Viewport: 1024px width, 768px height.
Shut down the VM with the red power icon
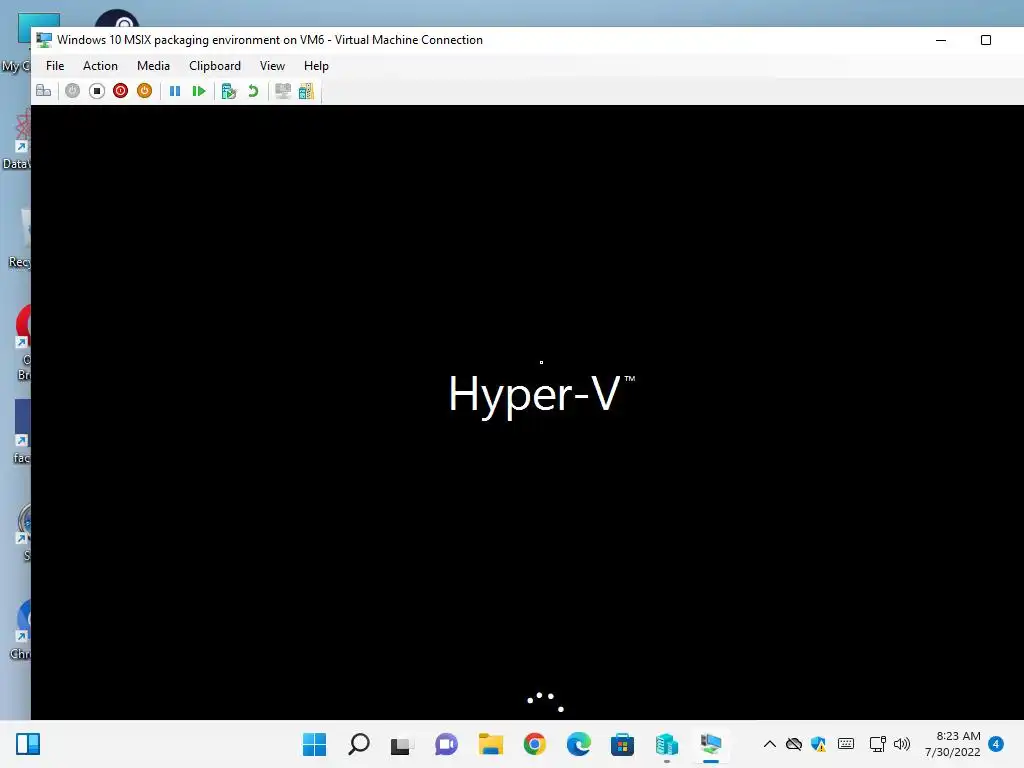(x=120, y=91)
